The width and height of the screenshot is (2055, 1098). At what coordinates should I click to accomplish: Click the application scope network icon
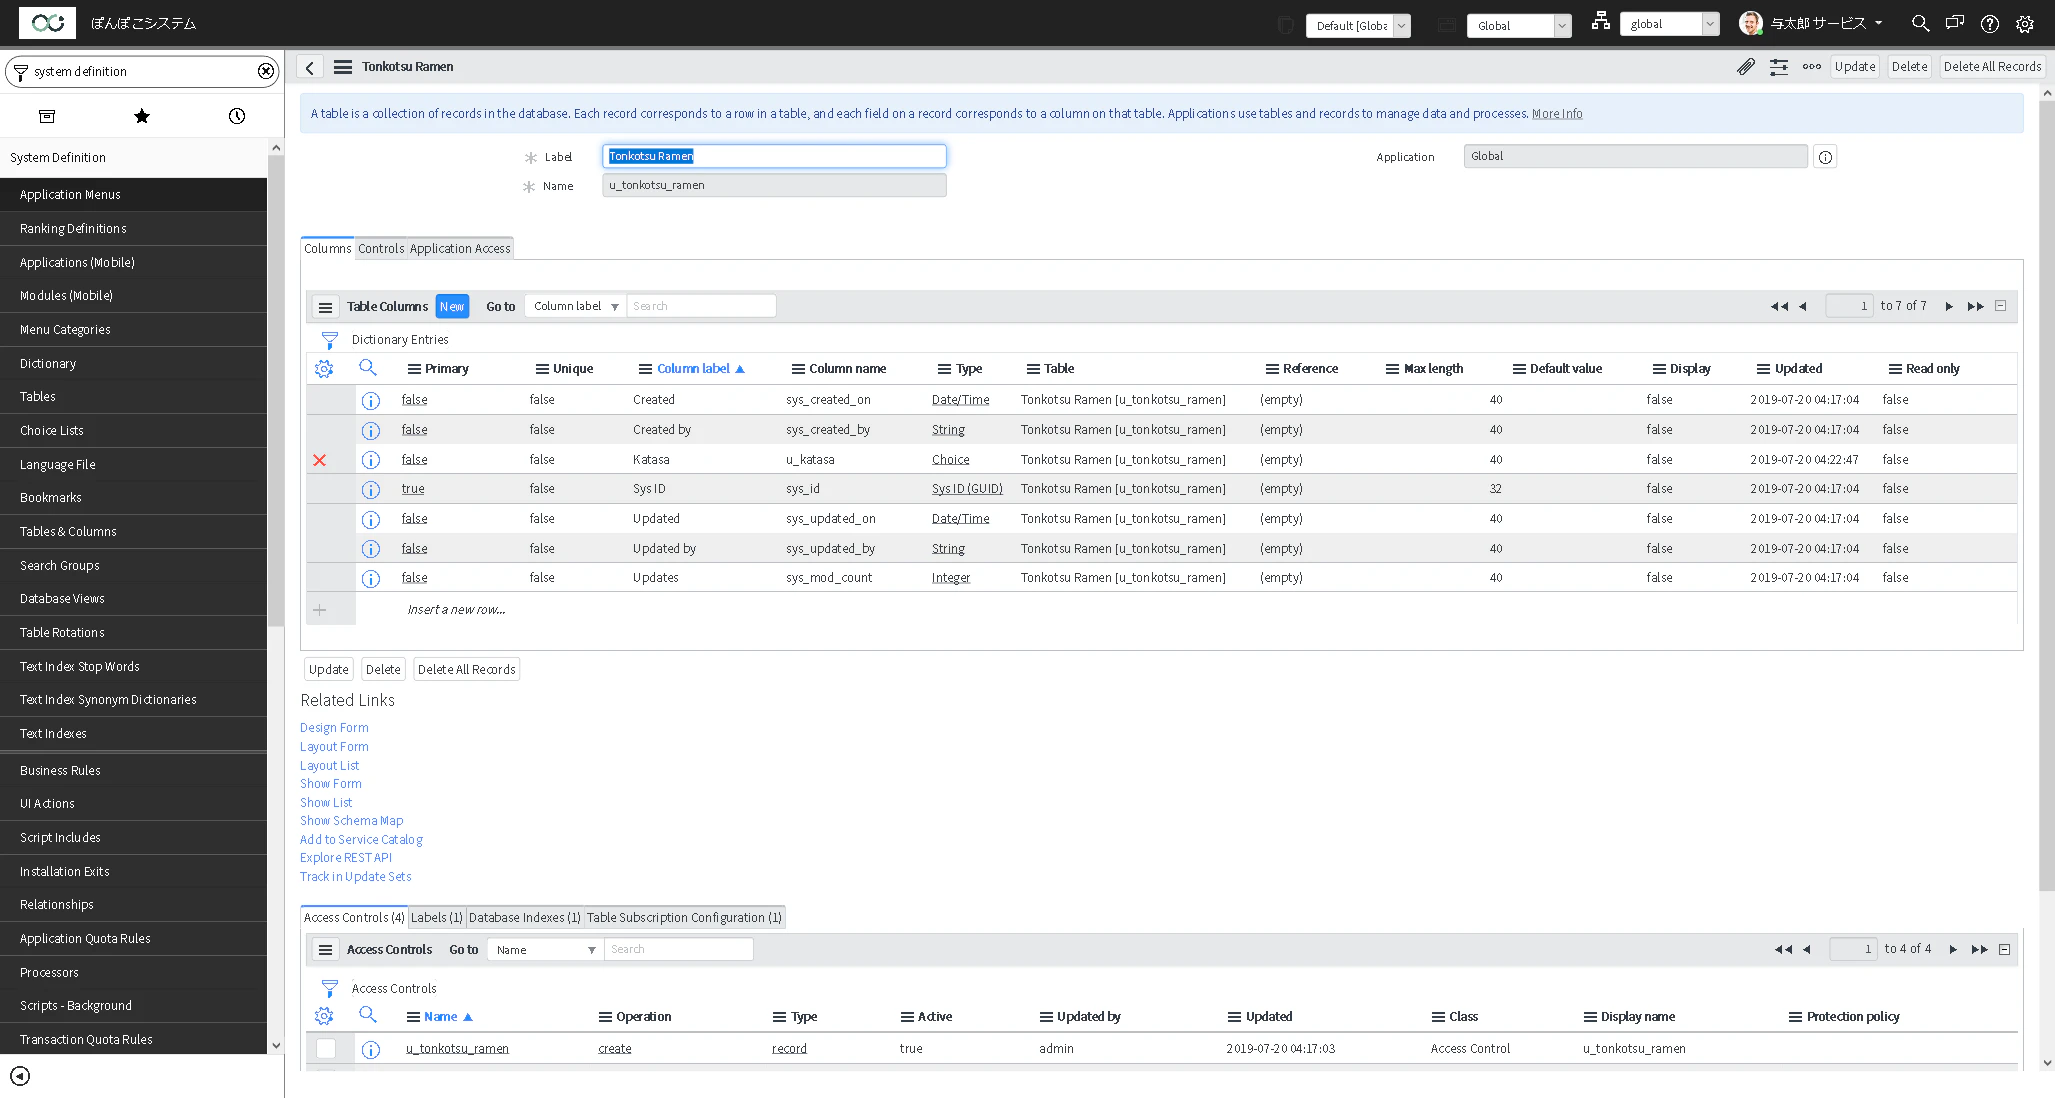[1601, 21]
